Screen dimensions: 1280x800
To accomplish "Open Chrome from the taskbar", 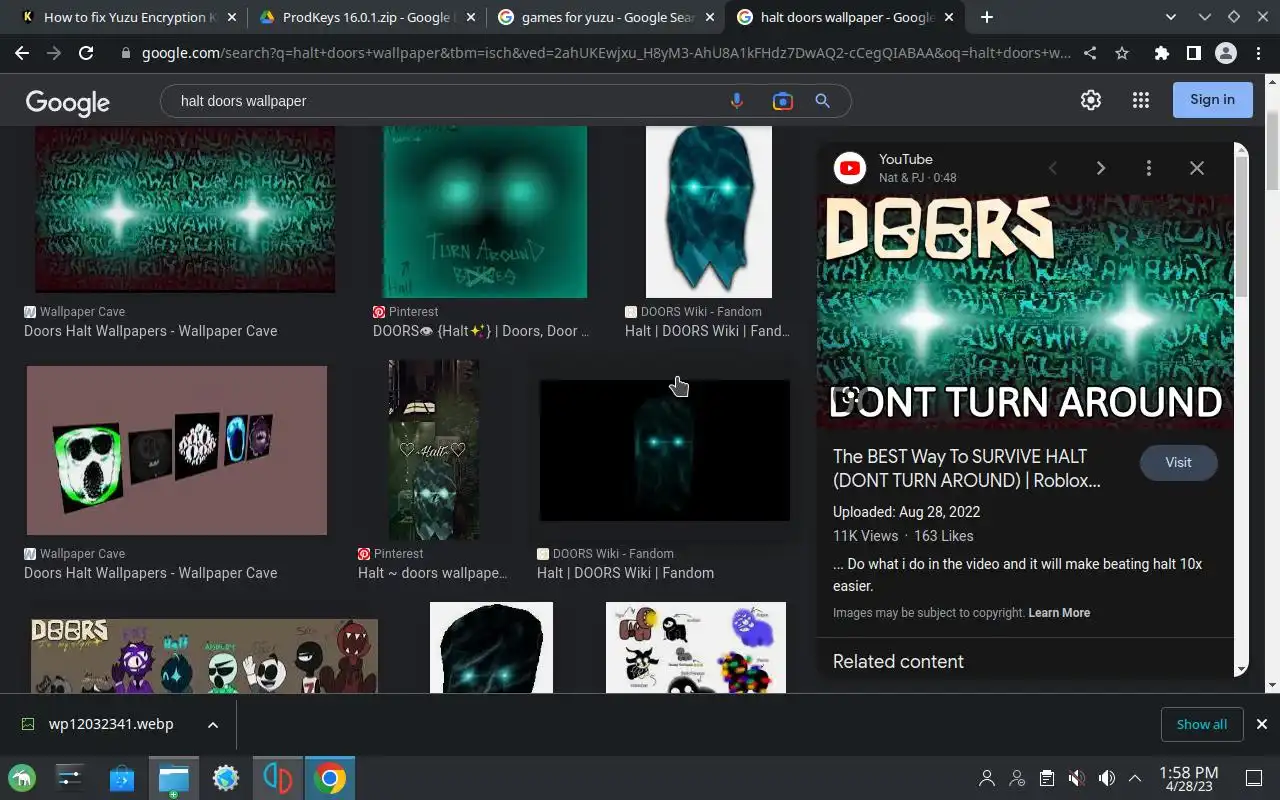I will pos(330,778).
